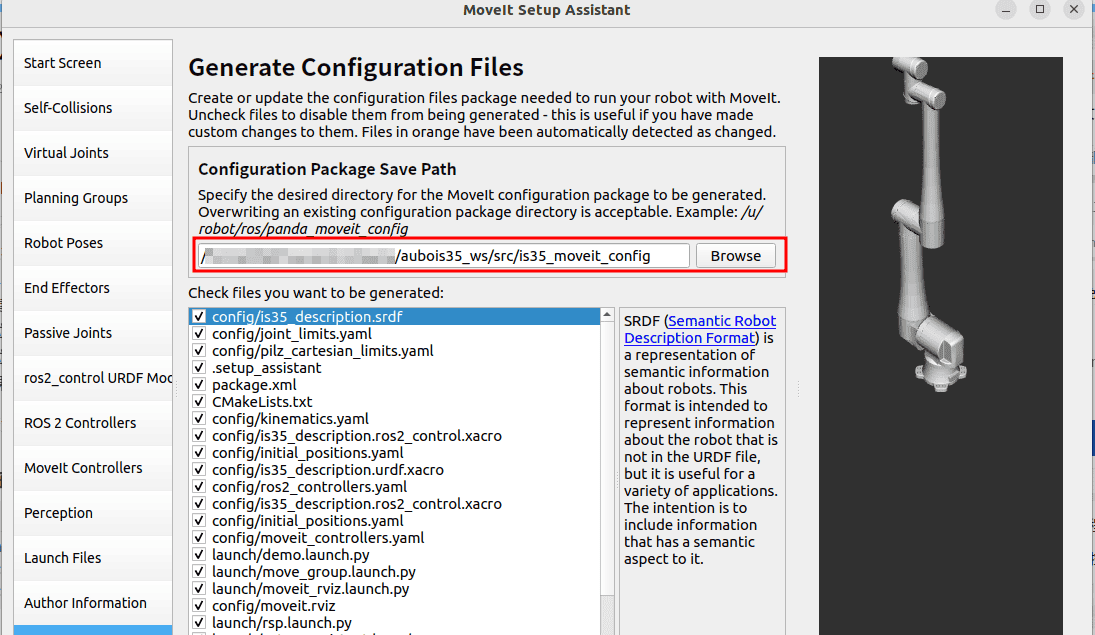Toggle launch/demo.launch.py checkbox
Image resolution: width=1095 pixels, height=635 pixels.
(x=199, y=555)
